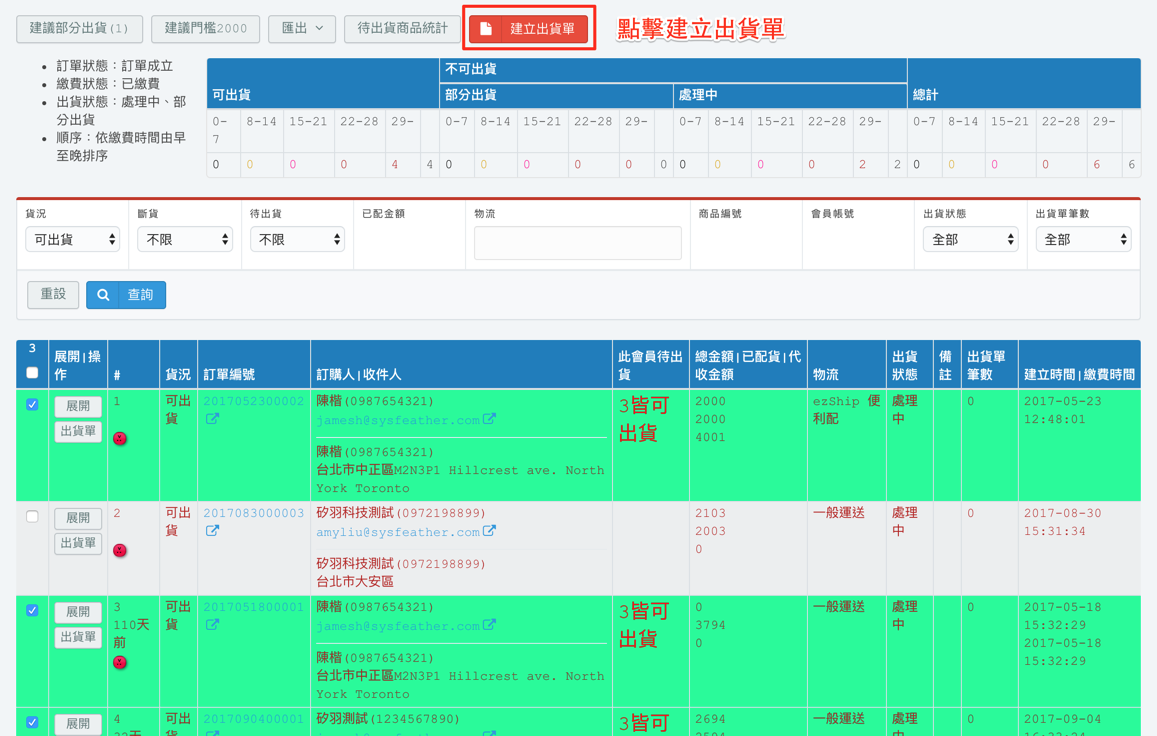The image size is (1157, 736).
Task: Open external link icon for order 2017051800001
Action: click(212, 626)
